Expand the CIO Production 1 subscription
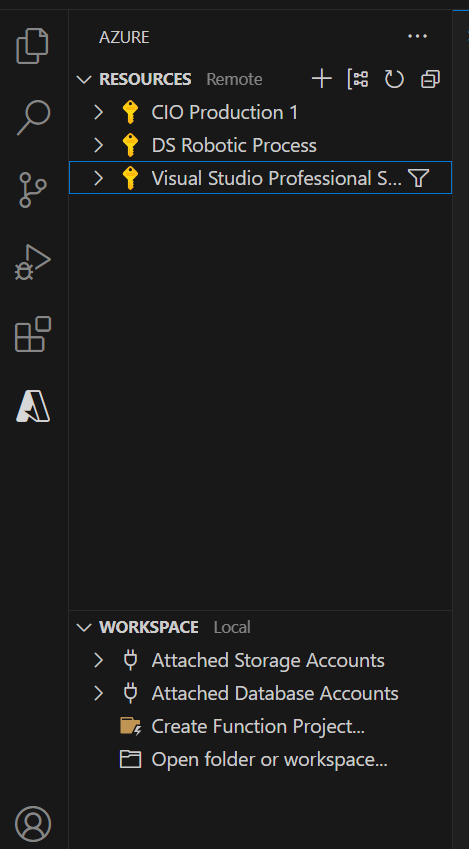This screenshot has width=469, height=849. (x=98, y=112)
